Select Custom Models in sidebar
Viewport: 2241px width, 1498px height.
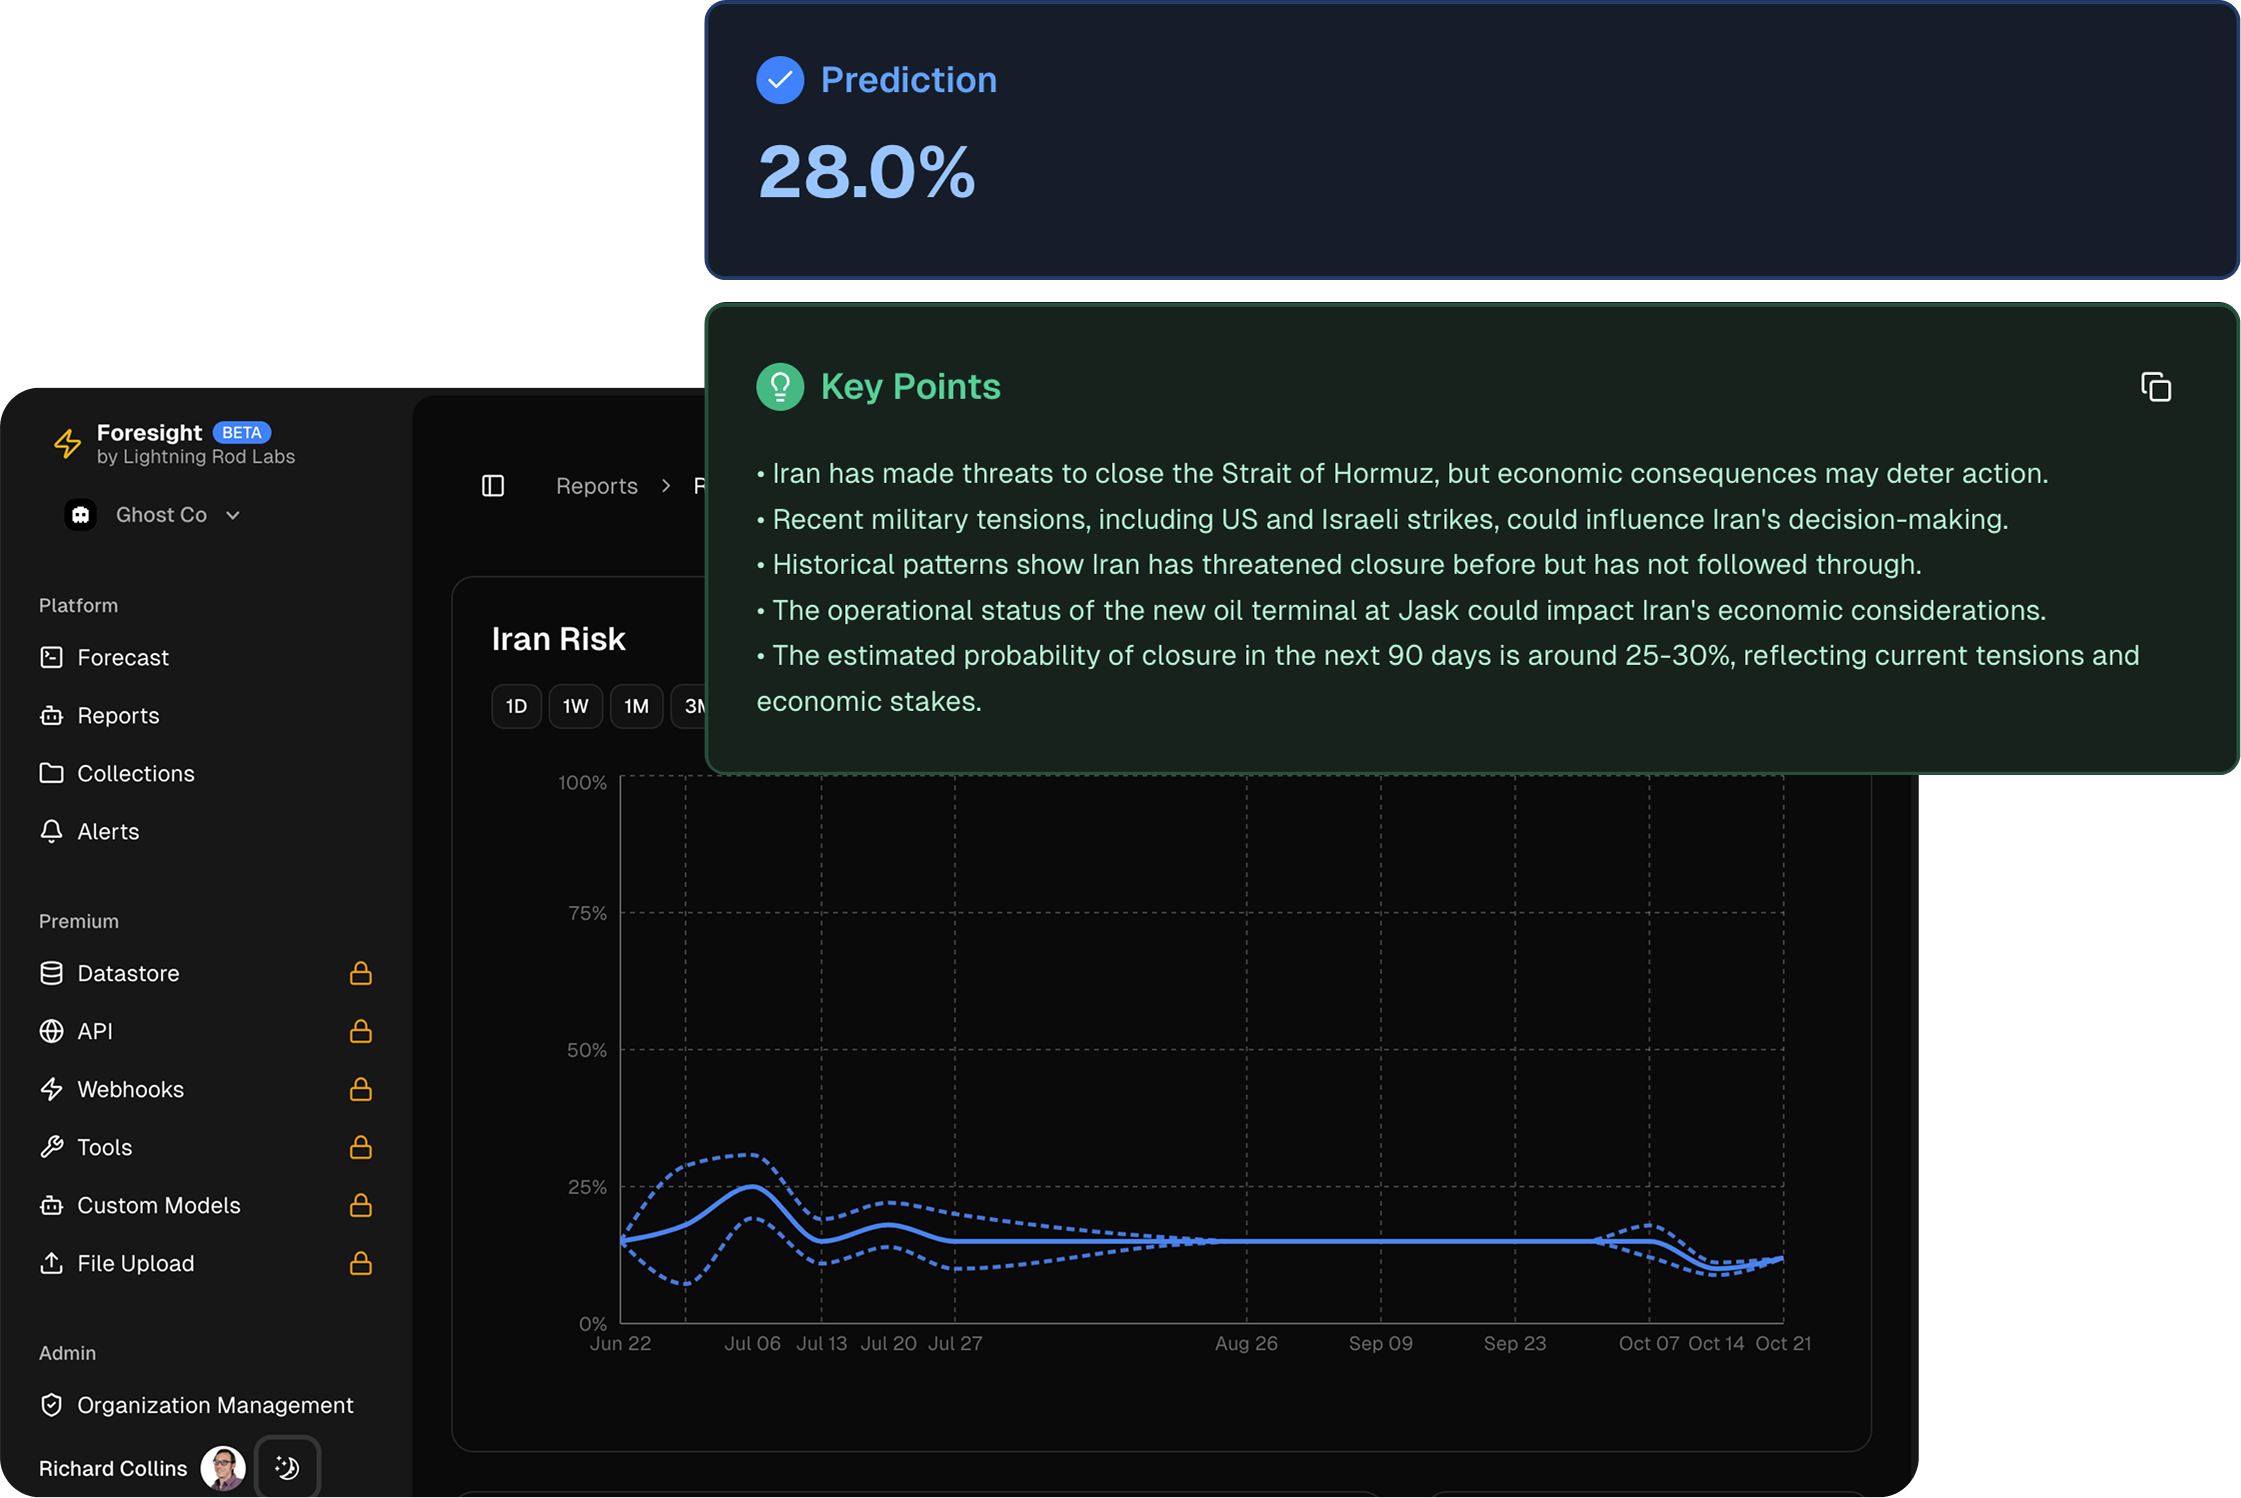[x=158, y=1205]
